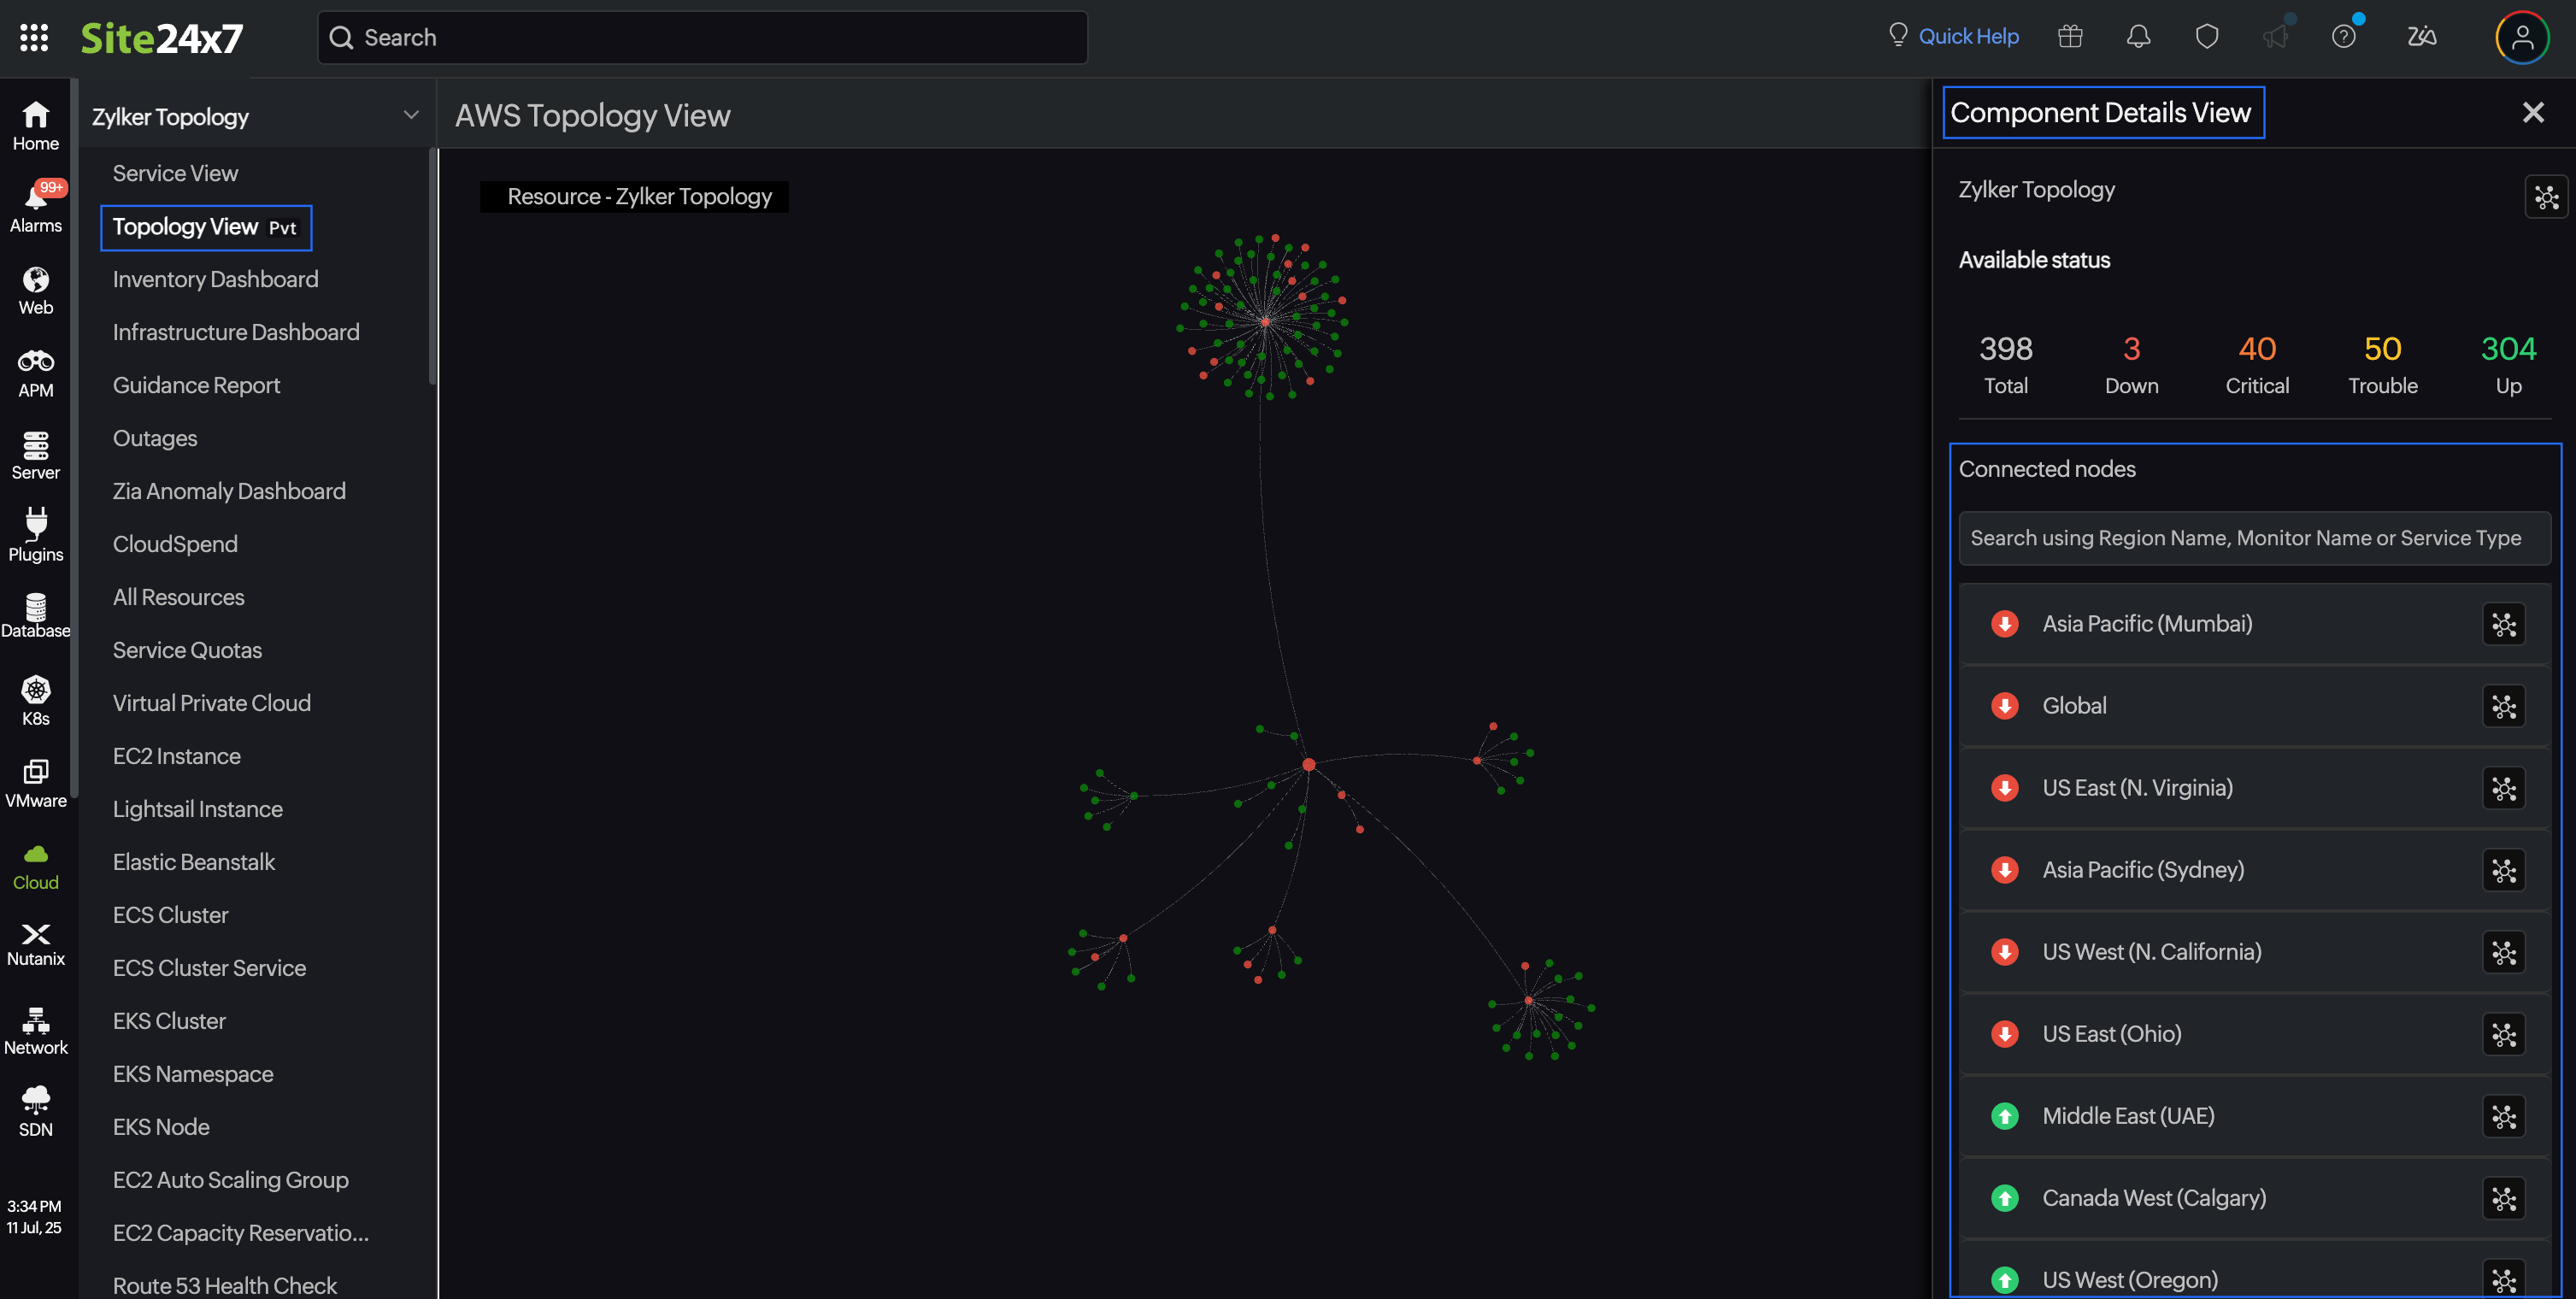Open the help question mark icon
The height and width of the screenshot is (1299, 2576).
2343,37
